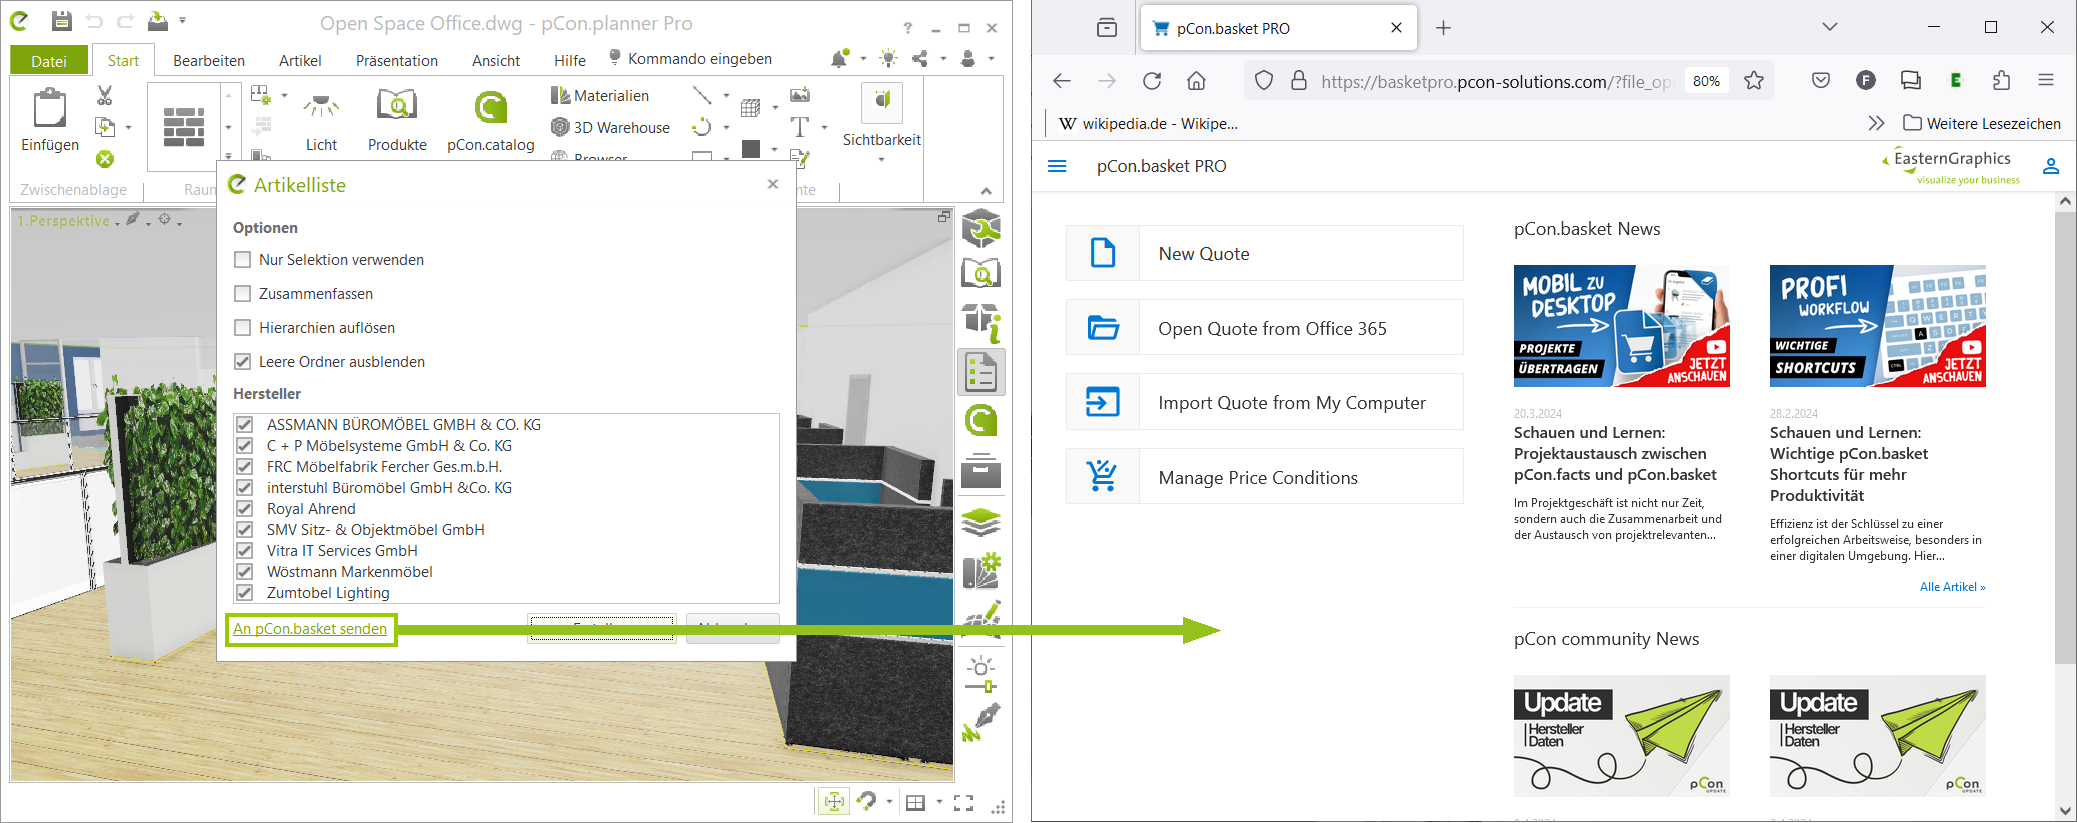Enable Hierarchien auflösen
The width and height of the screenshot is (2077, 823).
(x=242, y=327)
